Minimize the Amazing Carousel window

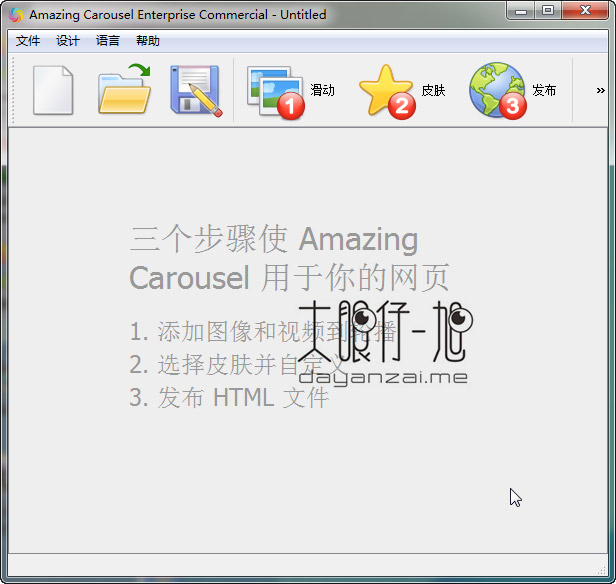click(521, 11)
